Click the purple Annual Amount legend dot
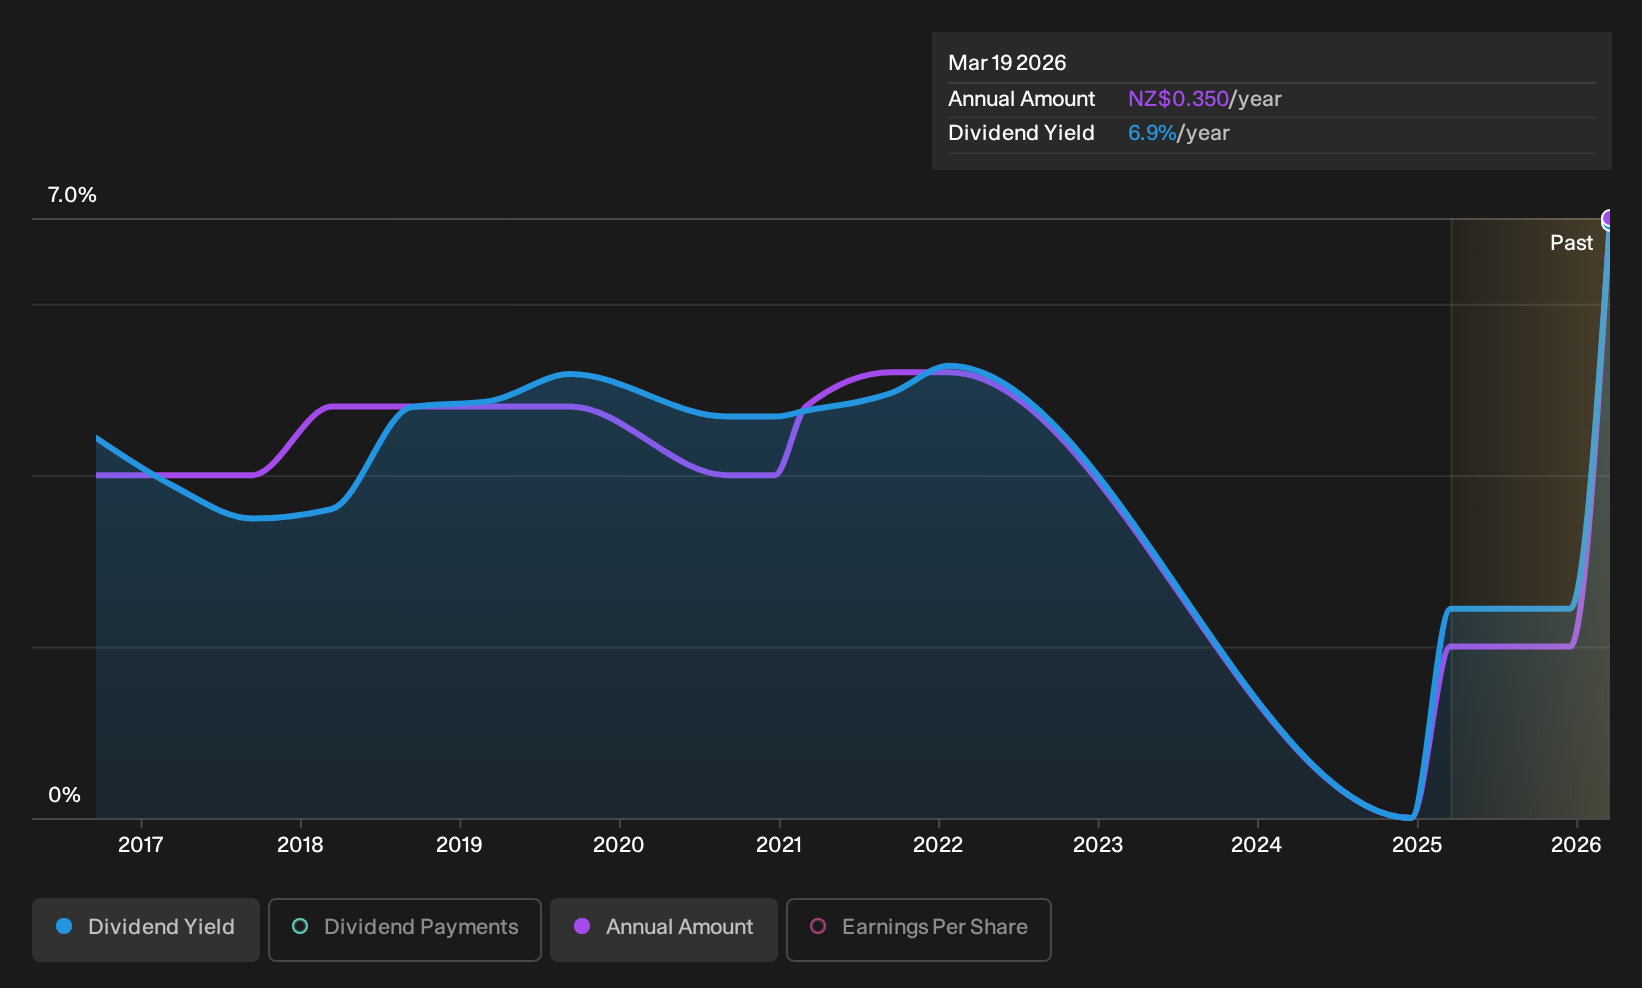This screenshot has height=988, width=1642. pos(582,927)
